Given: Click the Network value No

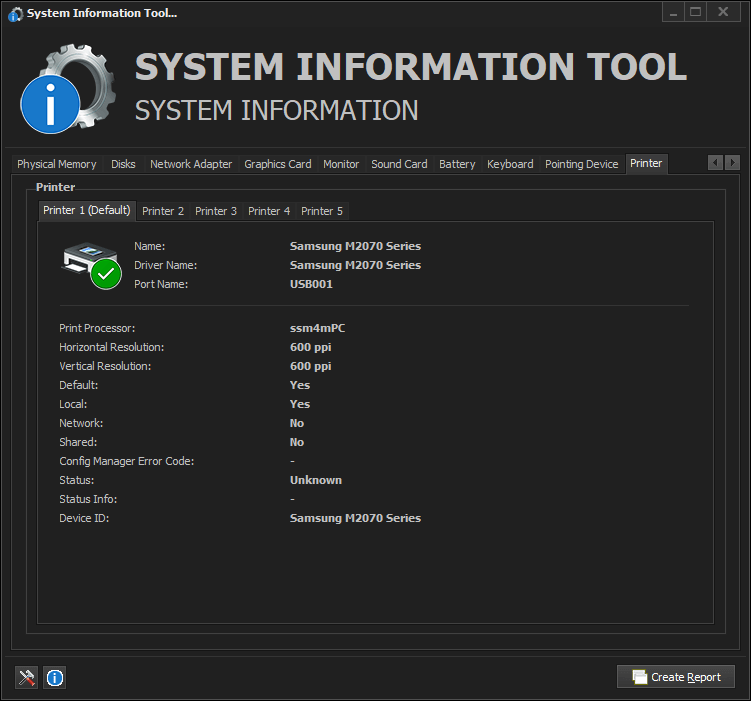Looking at the screenshot, I should (x=297, y=423).
